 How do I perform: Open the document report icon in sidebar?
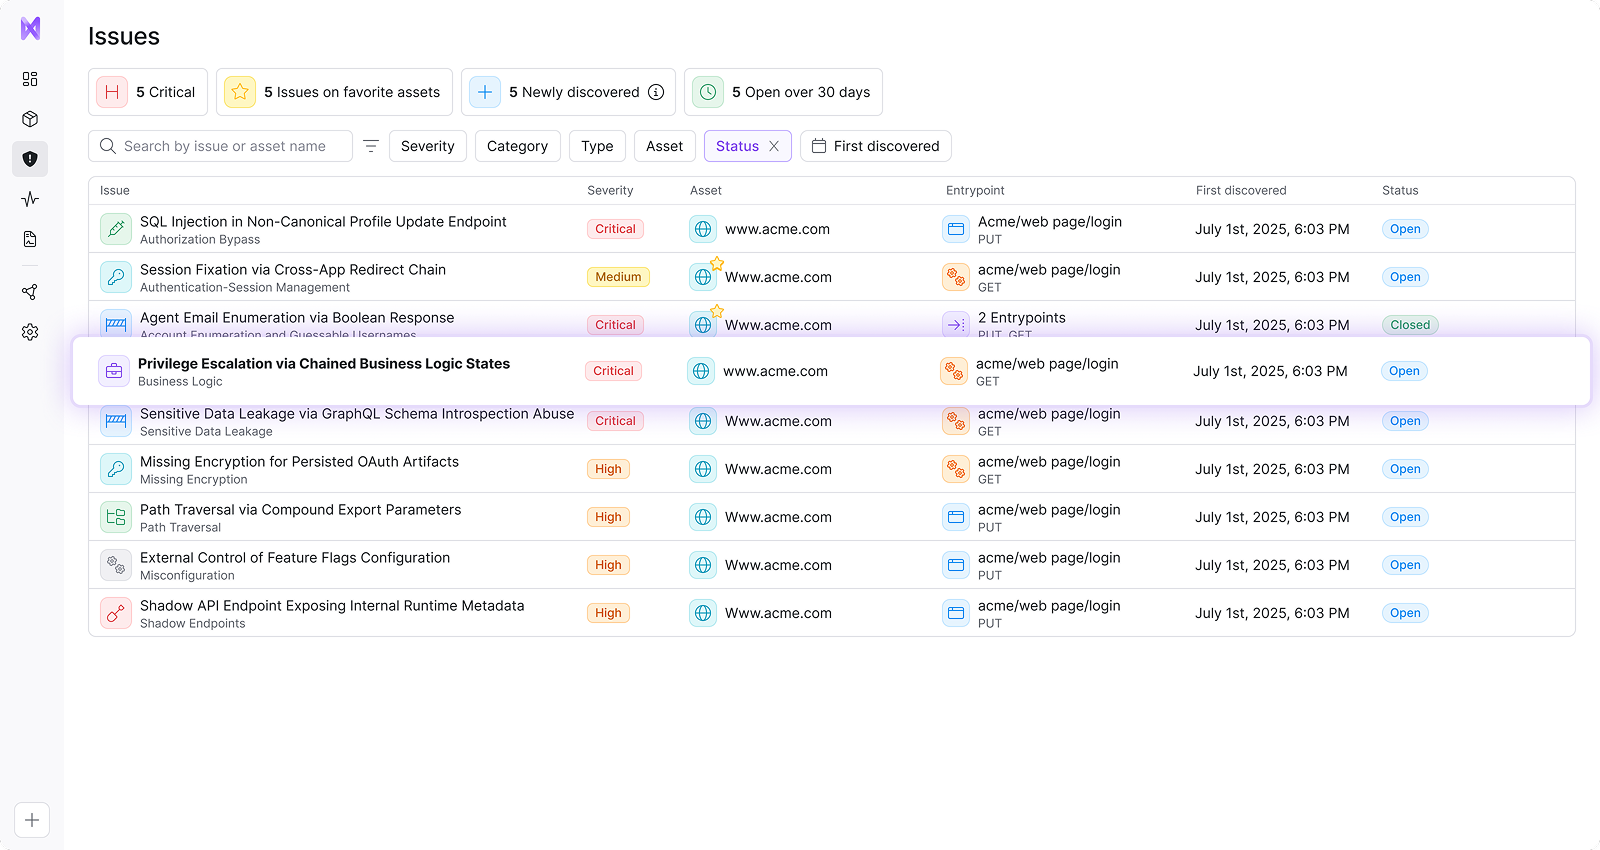click(30, 239)
